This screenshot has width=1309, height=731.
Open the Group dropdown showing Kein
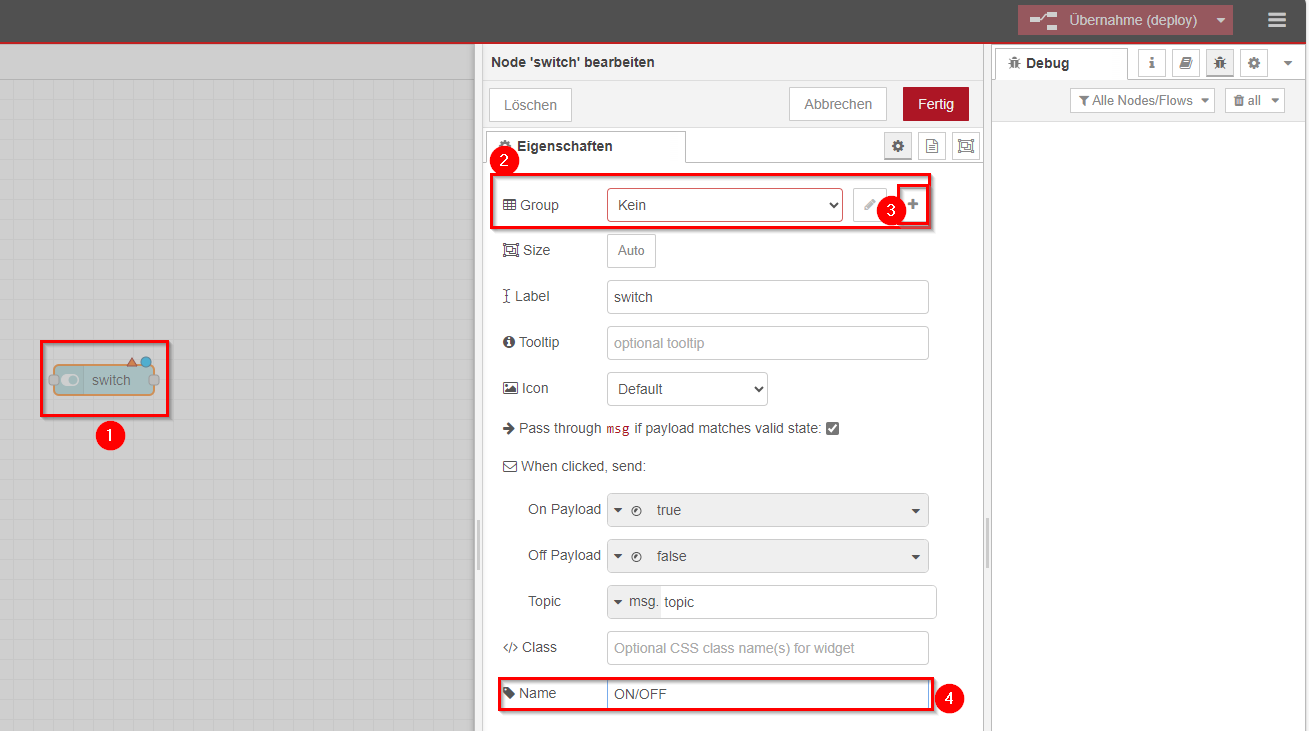point(724,204)
